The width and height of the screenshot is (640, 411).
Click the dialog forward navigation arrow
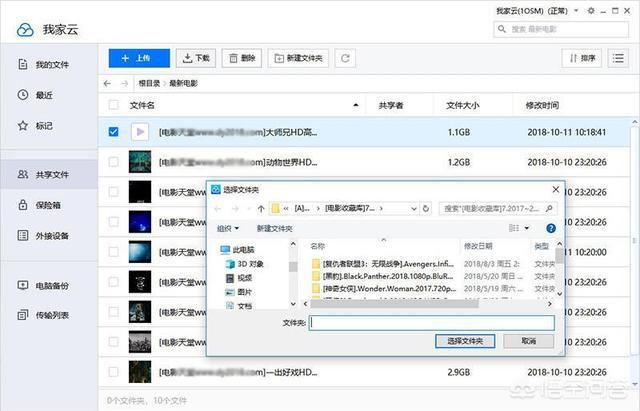[235, 209]
